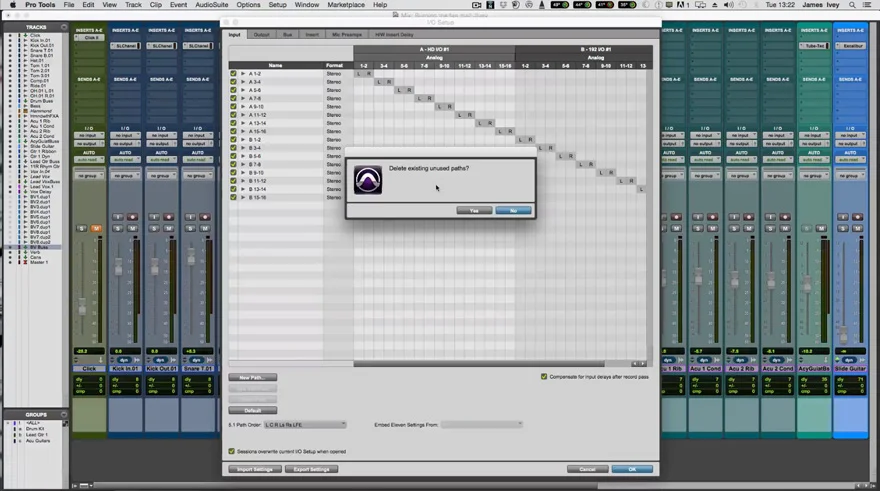
Task: Open the Track menu
Action: 133,5
